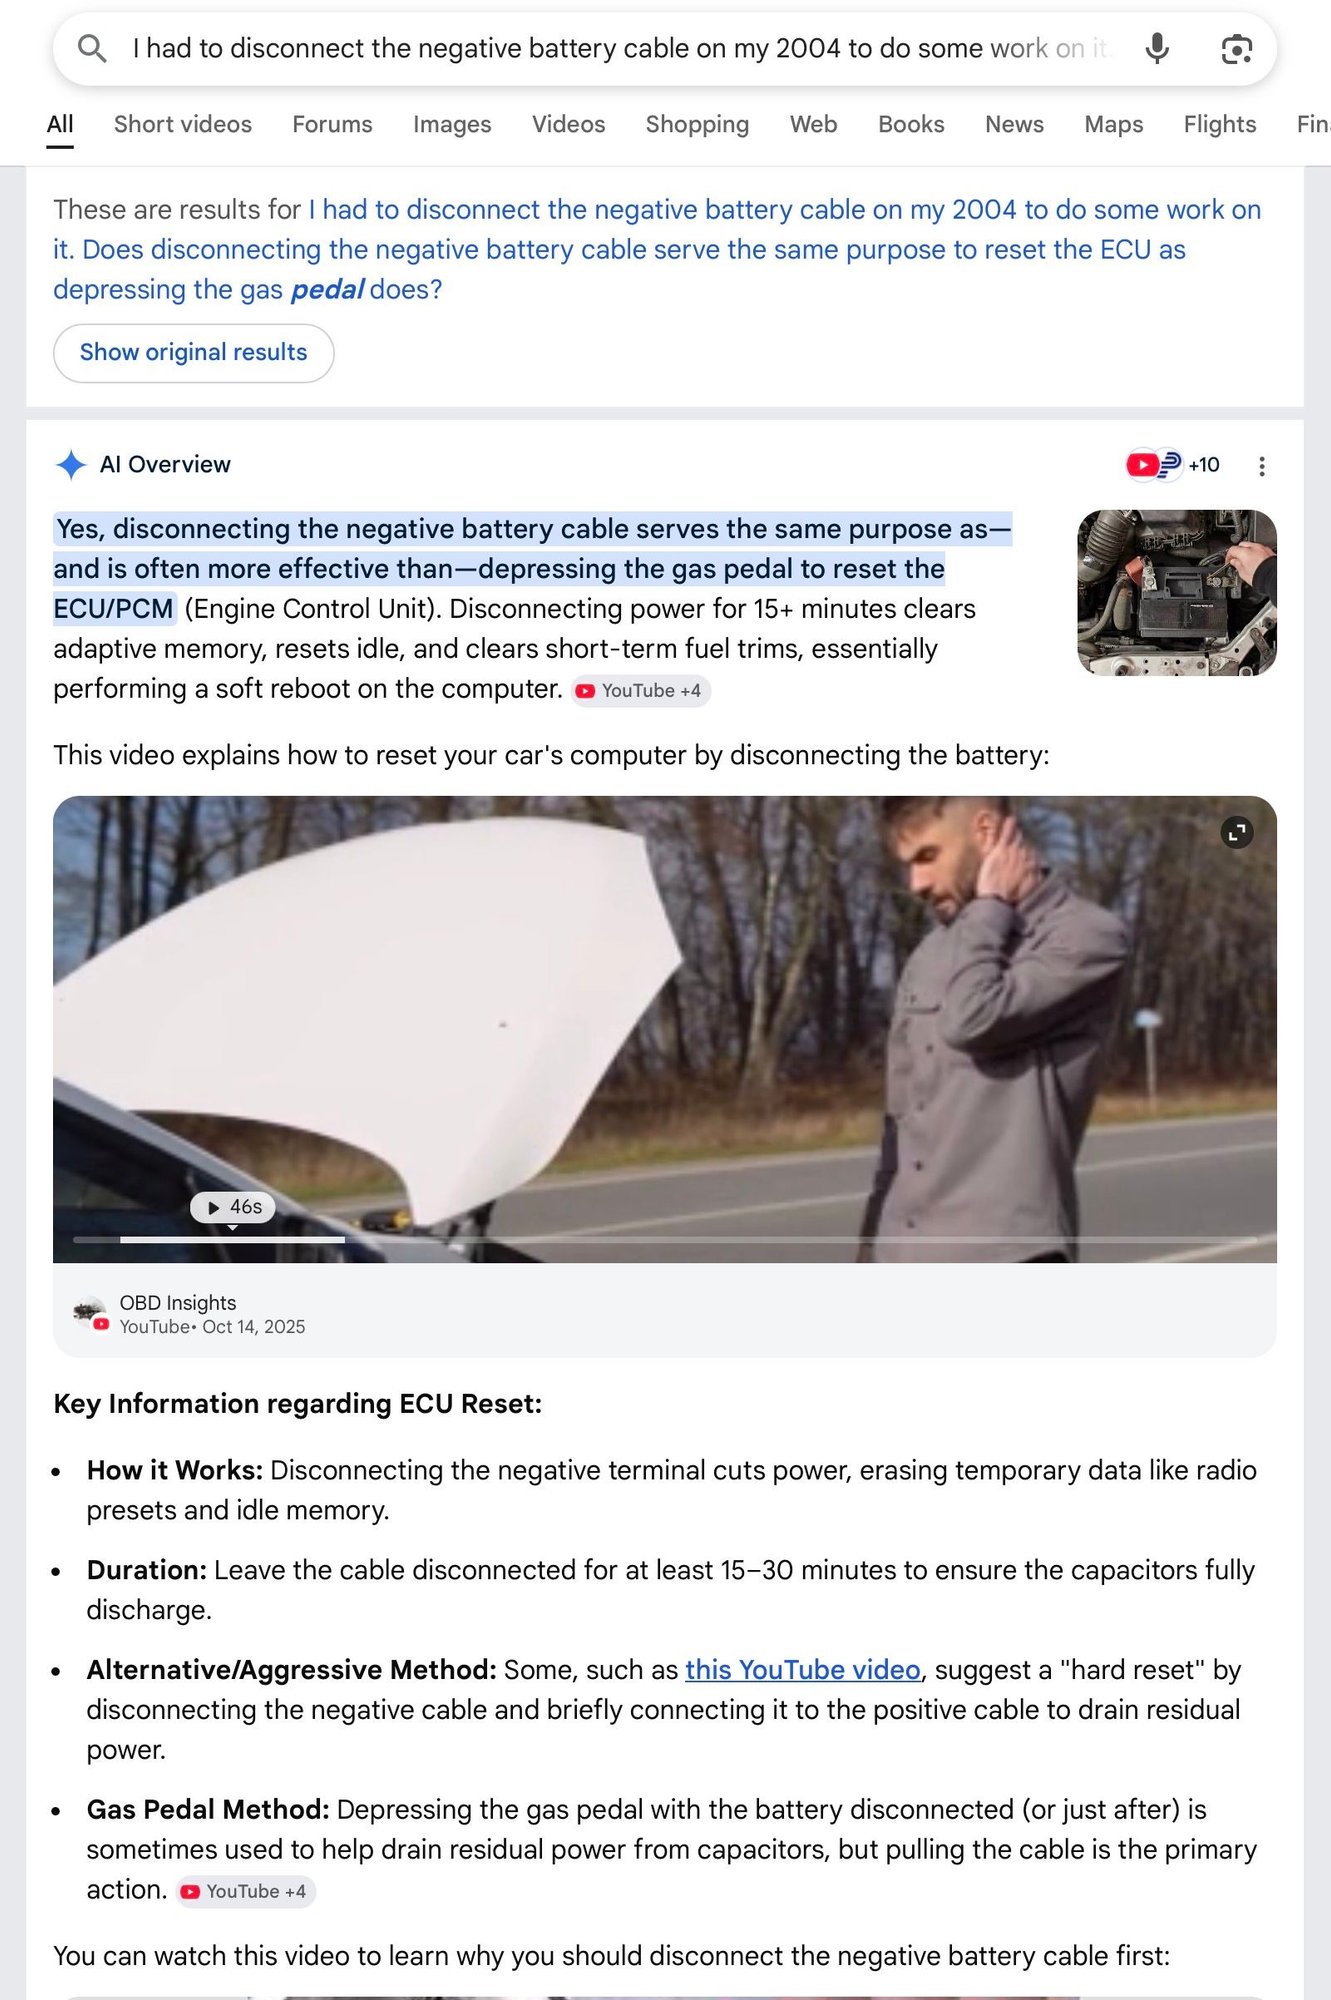Viewport: 1331px width, 2000px height.
Task: Switch to the Forums tab
Action: (332, 124)
